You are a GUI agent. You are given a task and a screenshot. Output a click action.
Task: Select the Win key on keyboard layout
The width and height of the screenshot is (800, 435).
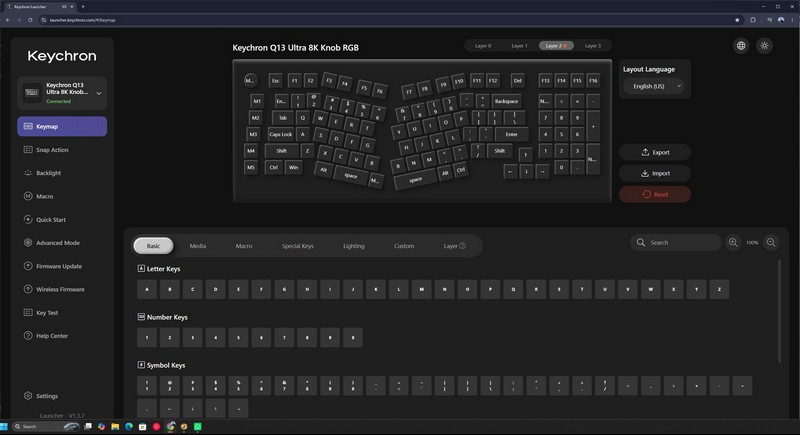point(293,167)
